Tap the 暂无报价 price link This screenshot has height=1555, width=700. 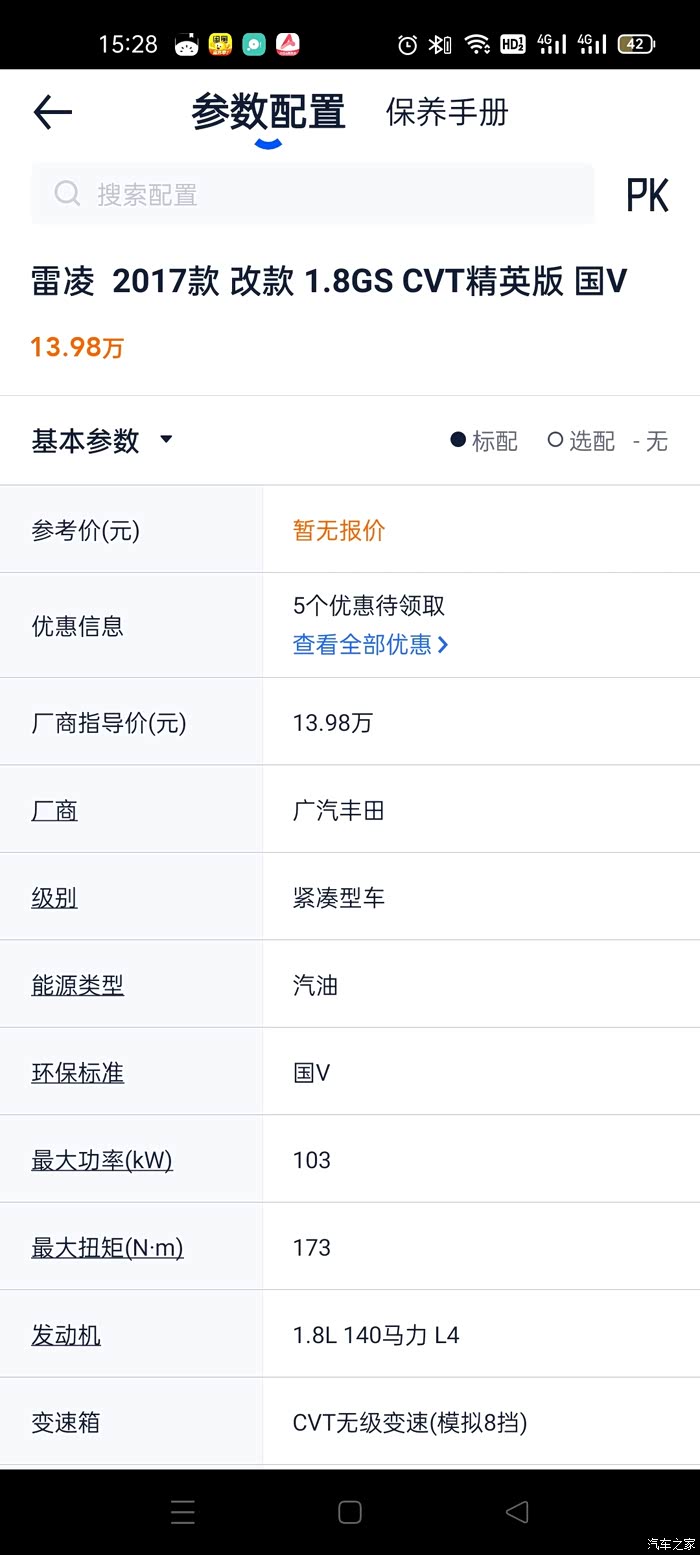(x=339, y=530)
